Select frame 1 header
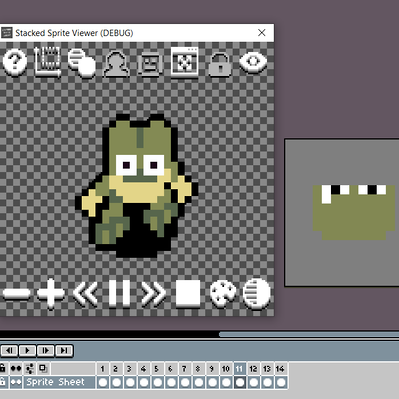This screenshot has height=399, width=399. tap(103, 369)
